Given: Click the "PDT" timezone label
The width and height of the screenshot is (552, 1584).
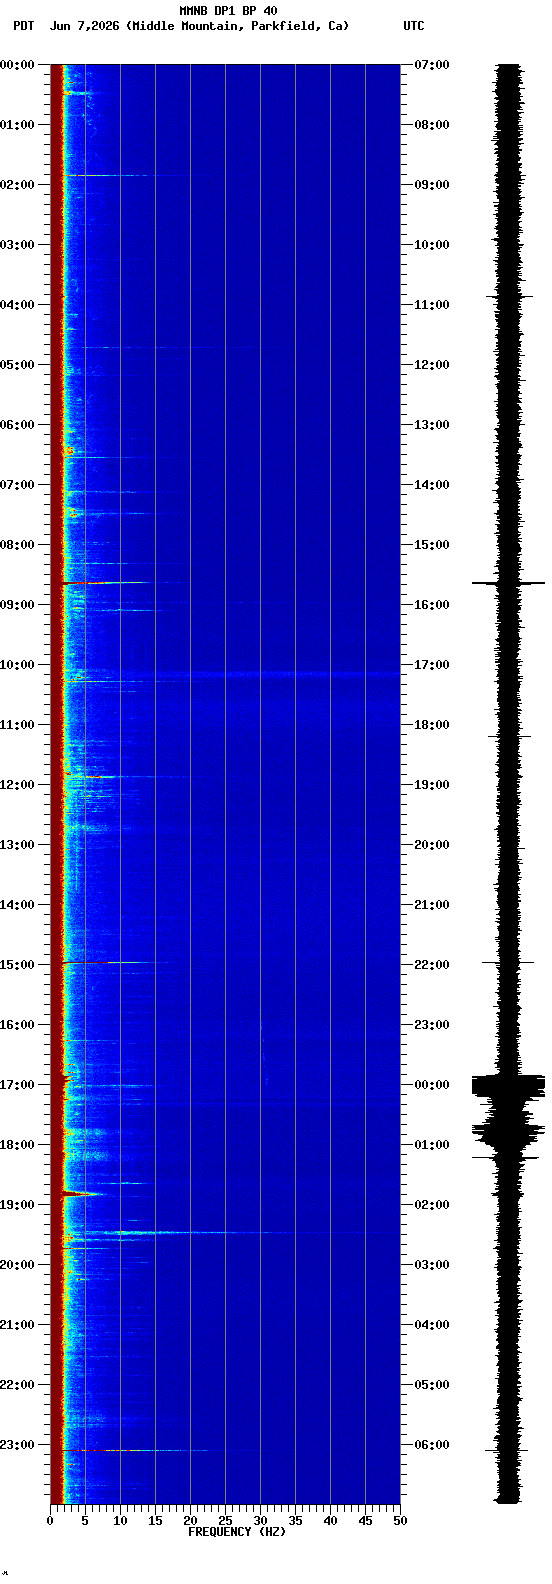Looking at the screenshot, I should point(23,26).
